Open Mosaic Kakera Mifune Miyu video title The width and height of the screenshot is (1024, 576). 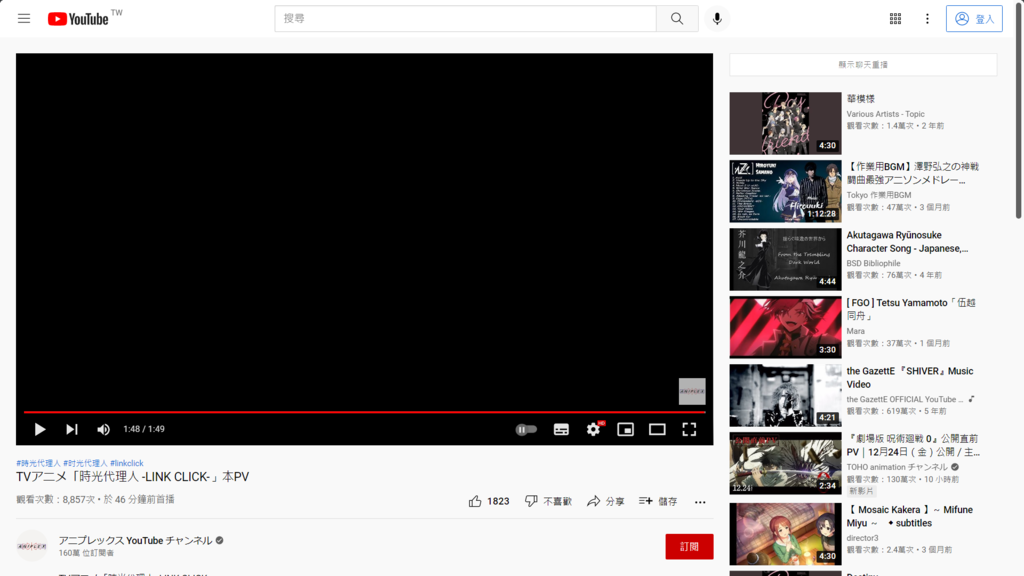point(910,516)
